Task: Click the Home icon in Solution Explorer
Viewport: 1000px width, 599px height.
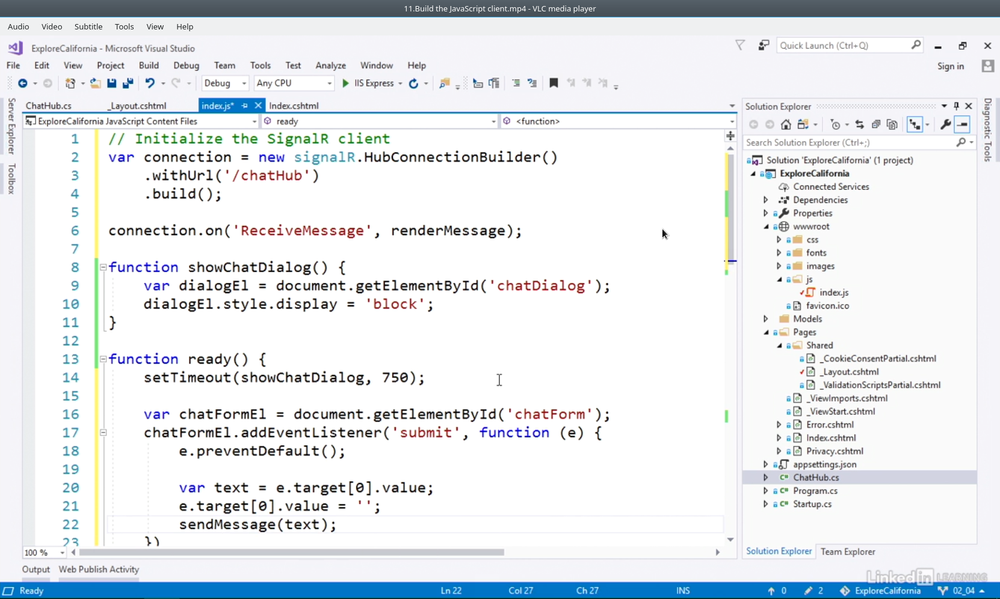Action: tap(786, 124)
